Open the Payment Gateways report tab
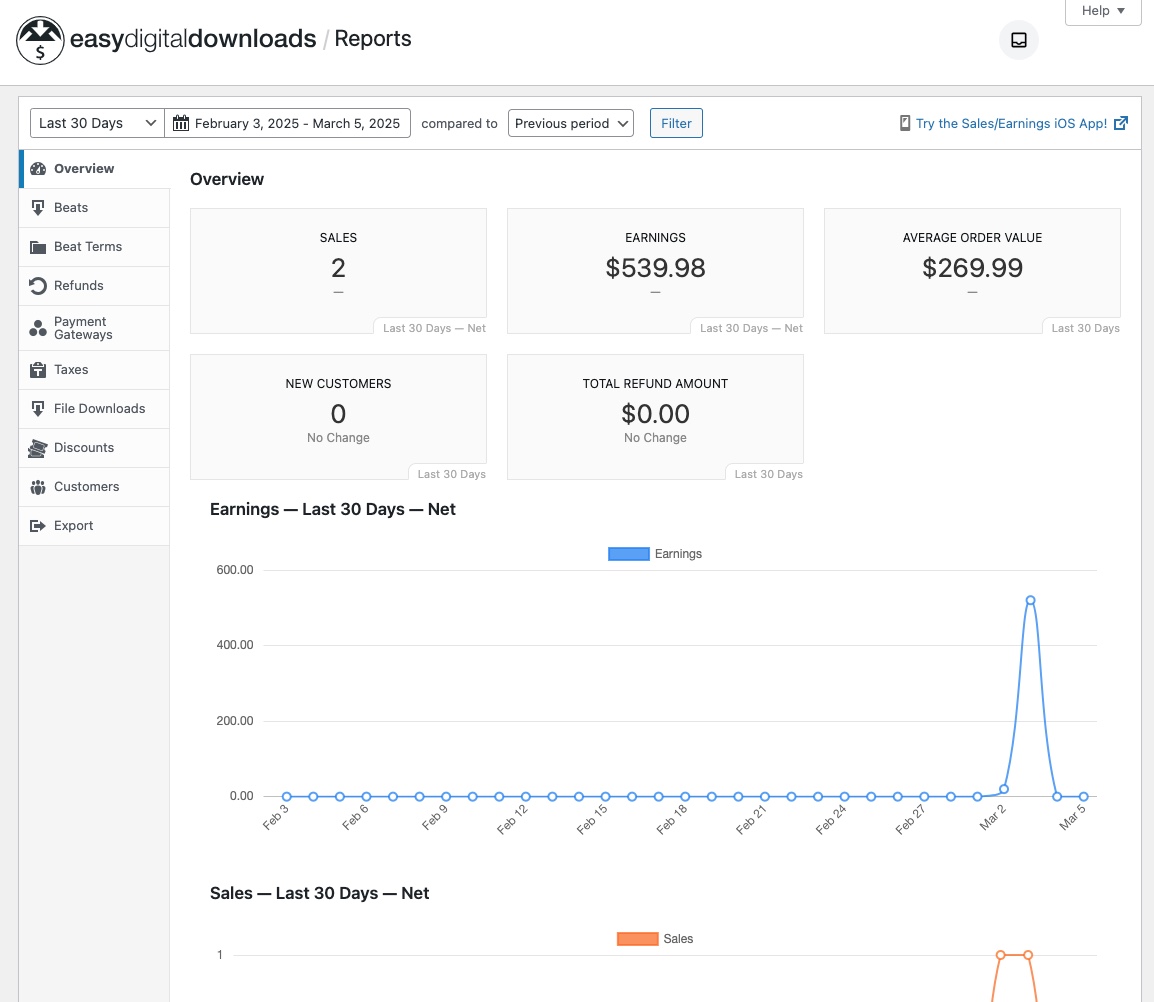This screenshot has width=1154, height=1002. click(x=94, y=328)
